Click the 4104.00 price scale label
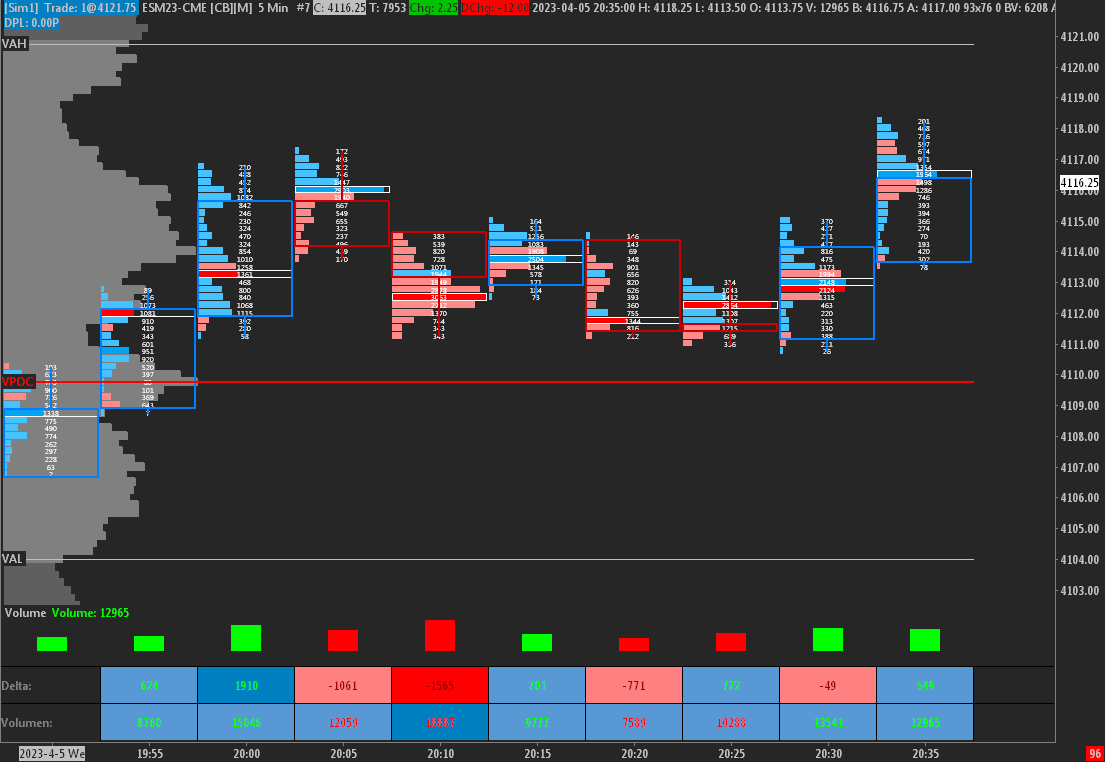 tap(1080, 559)
